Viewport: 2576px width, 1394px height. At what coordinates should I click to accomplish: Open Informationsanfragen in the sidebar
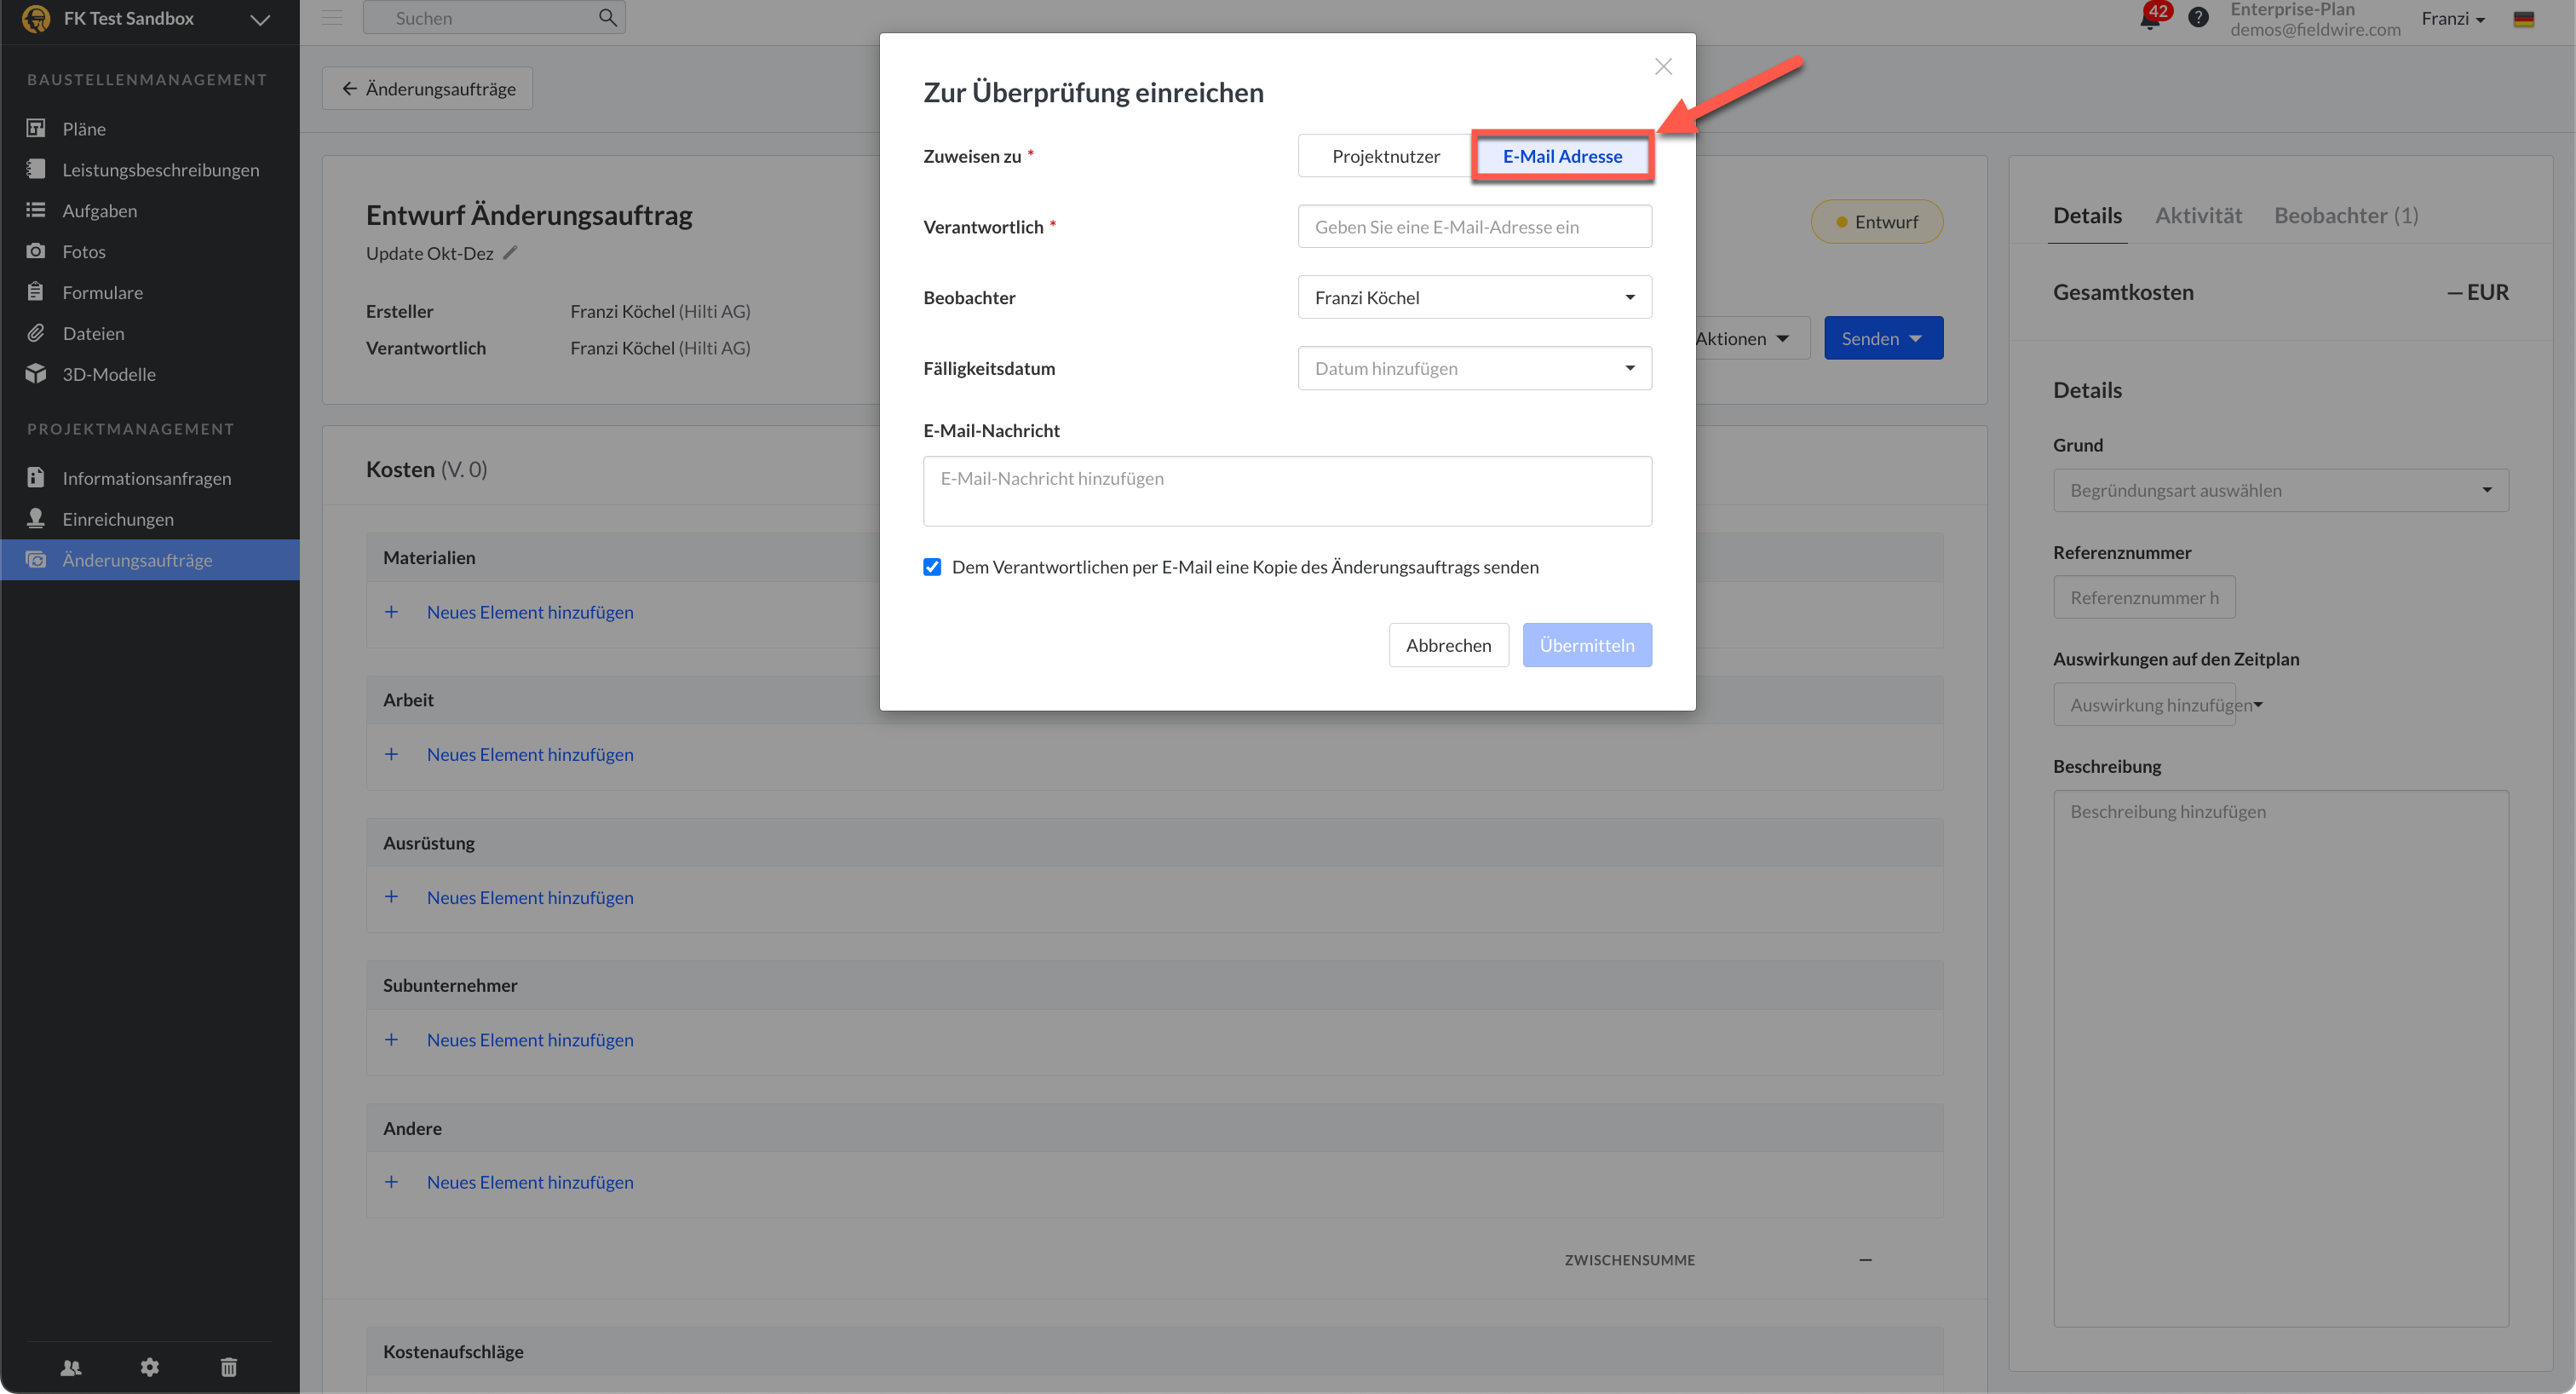(146, 478)
